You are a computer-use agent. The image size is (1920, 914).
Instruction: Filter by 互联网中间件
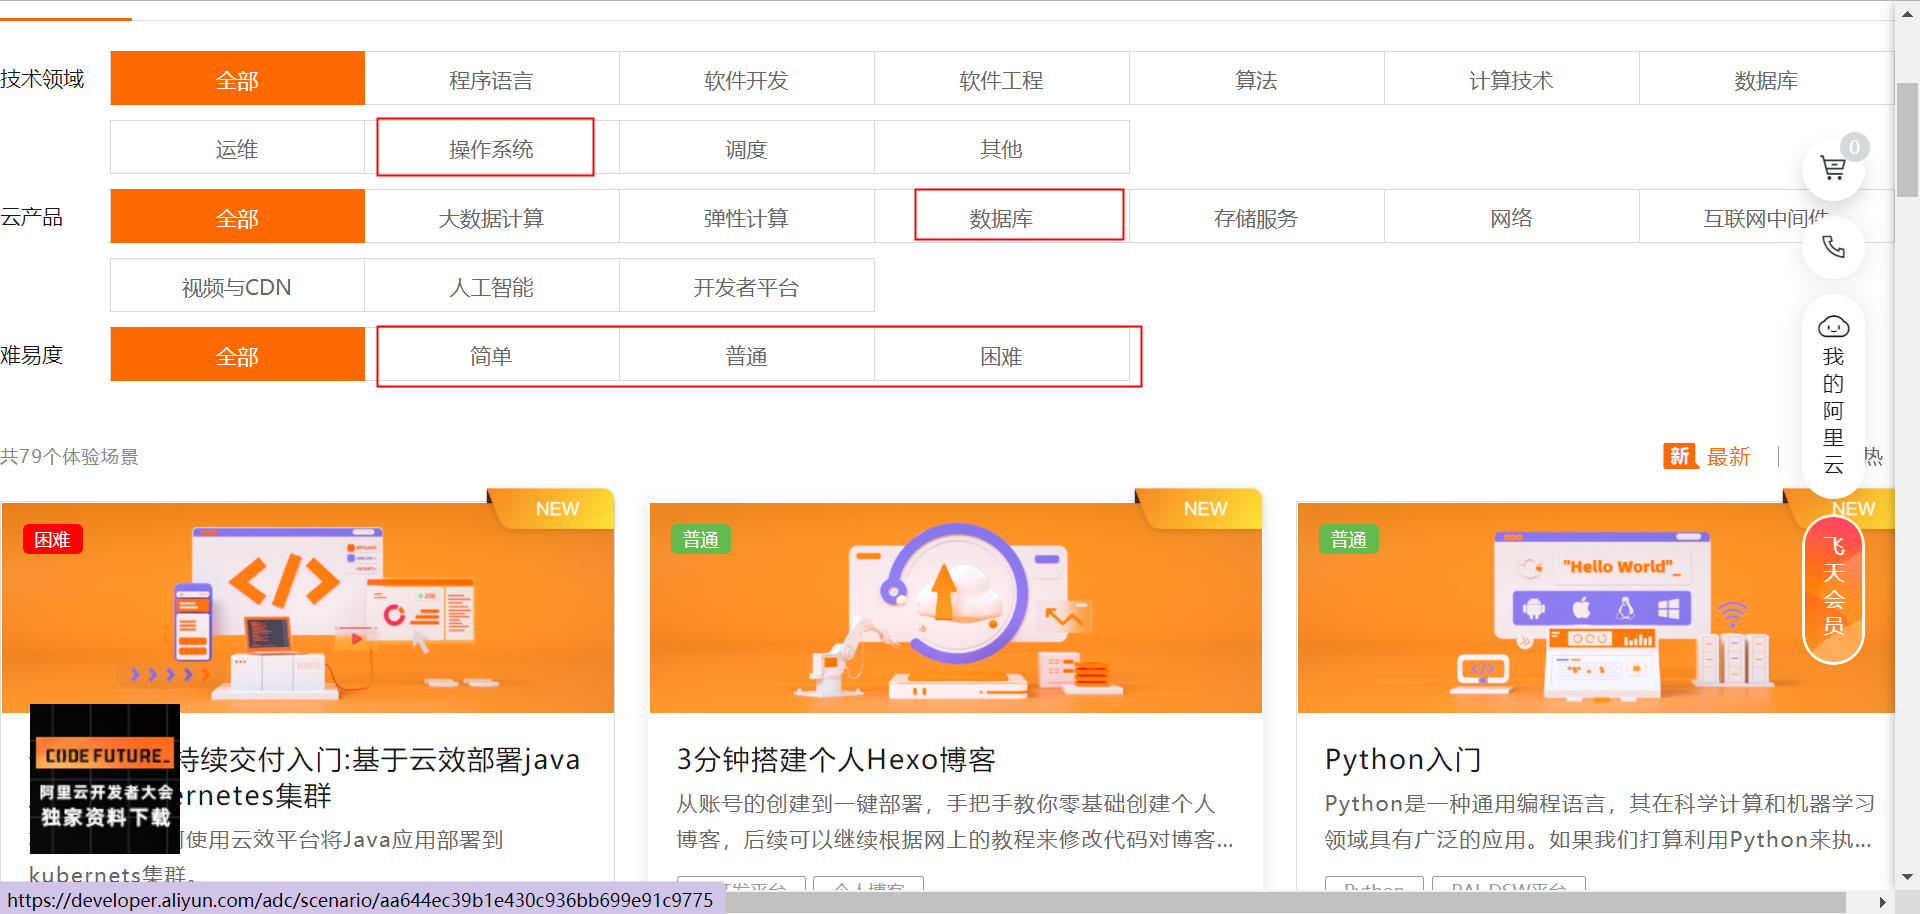pos(1766,217)
